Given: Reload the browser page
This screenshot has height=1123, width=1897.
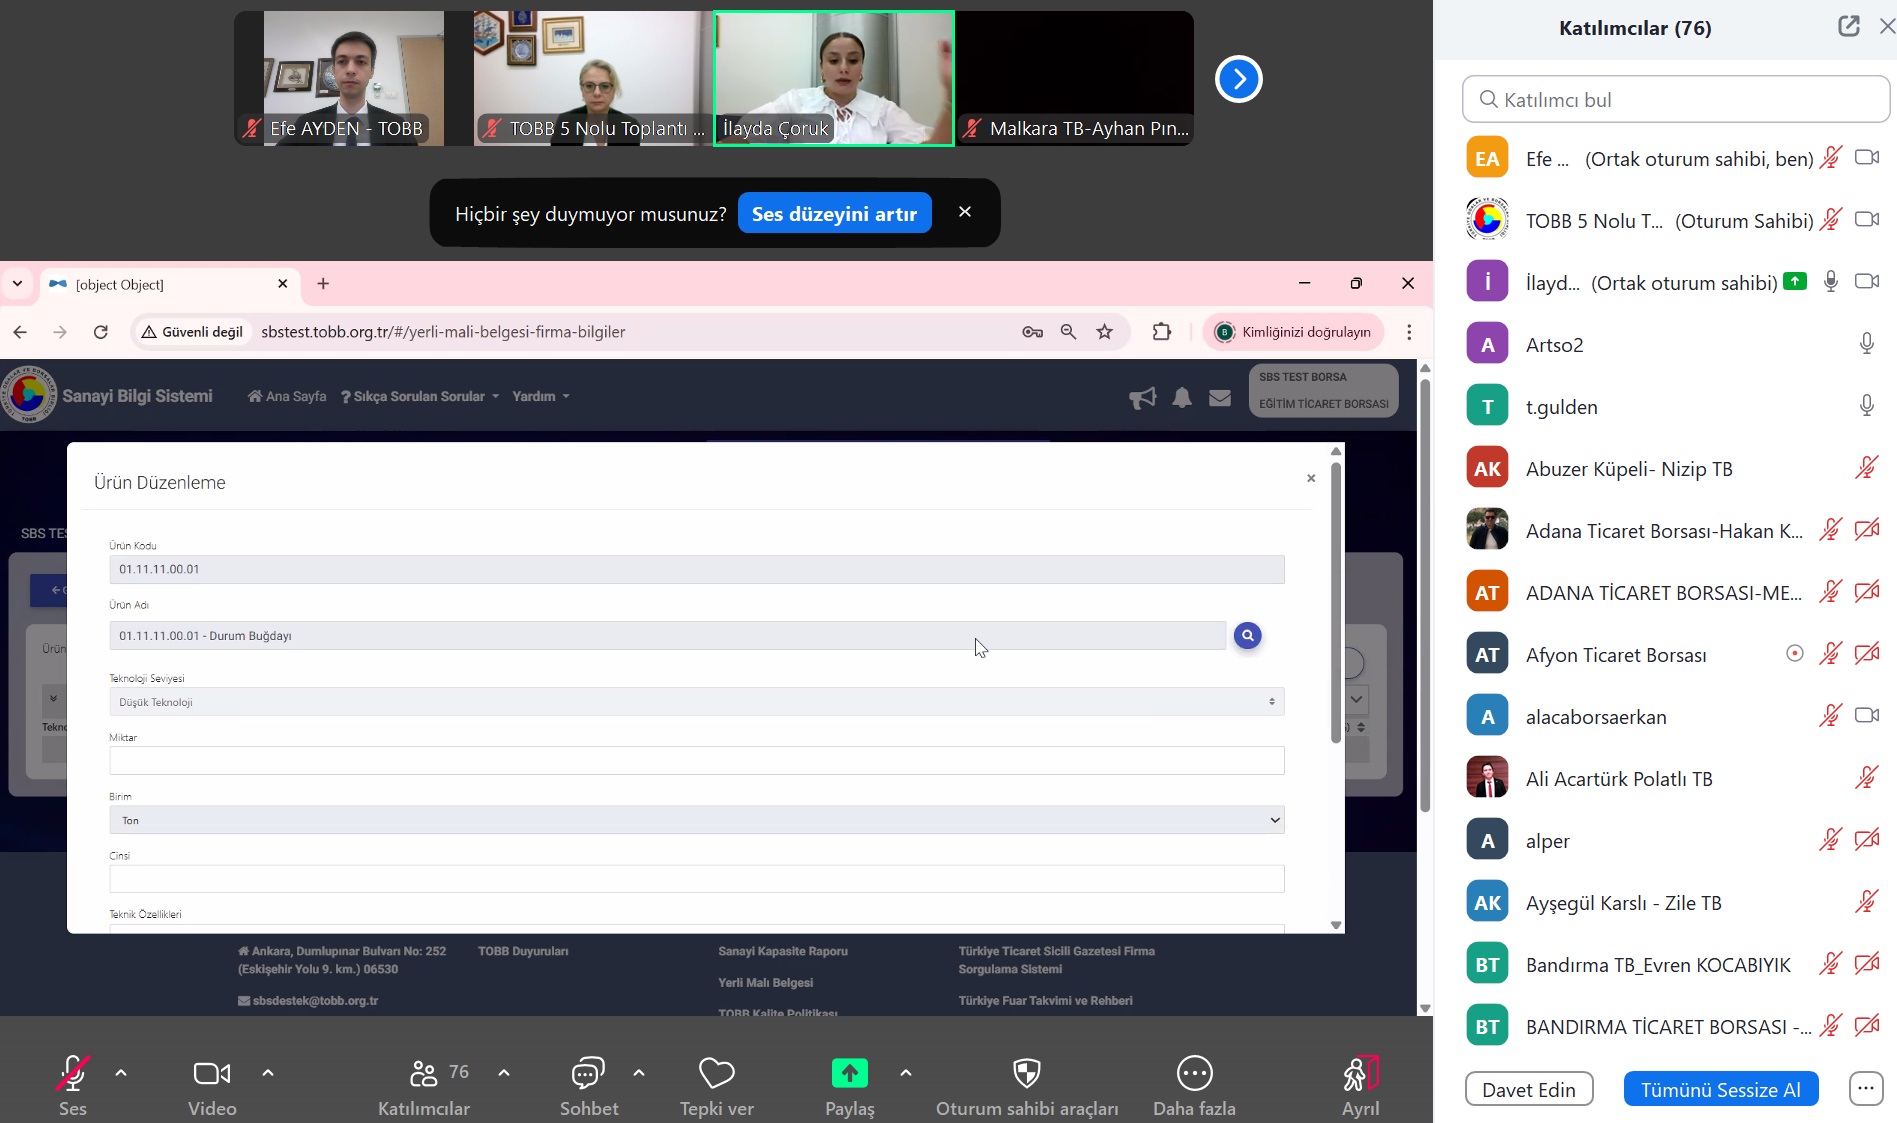Looking at the screenshot, I should tap(101, 332).
